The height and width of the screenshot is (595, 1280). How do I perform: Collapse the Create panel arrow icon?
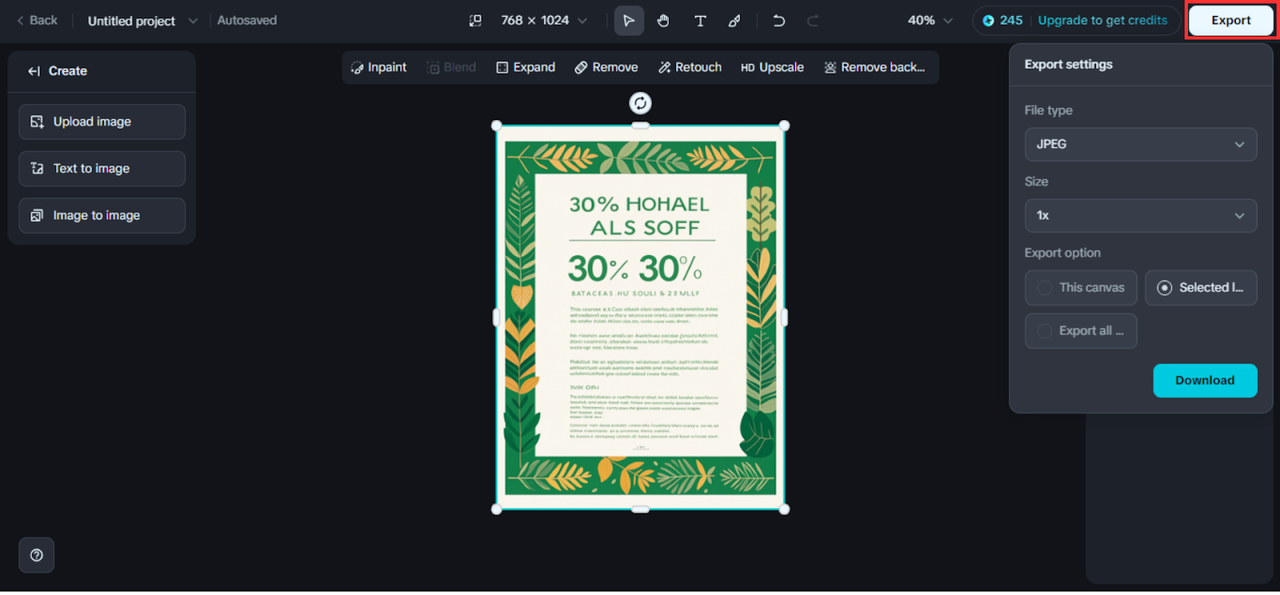coord(34,71)
